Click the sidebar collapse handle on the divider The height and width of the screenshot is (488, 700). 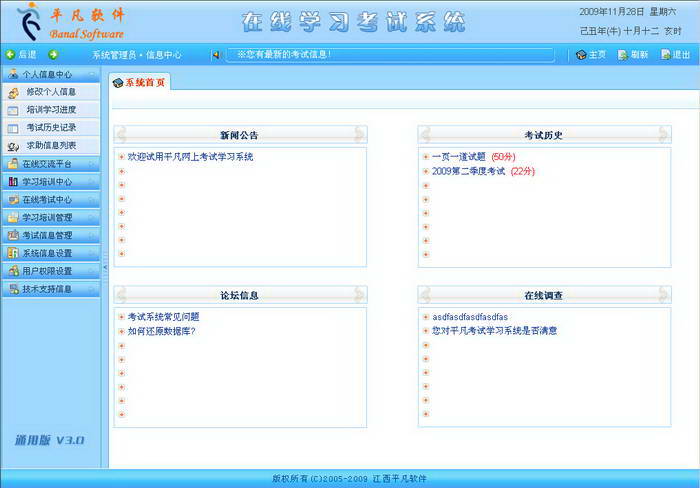[x=105, y=267]
